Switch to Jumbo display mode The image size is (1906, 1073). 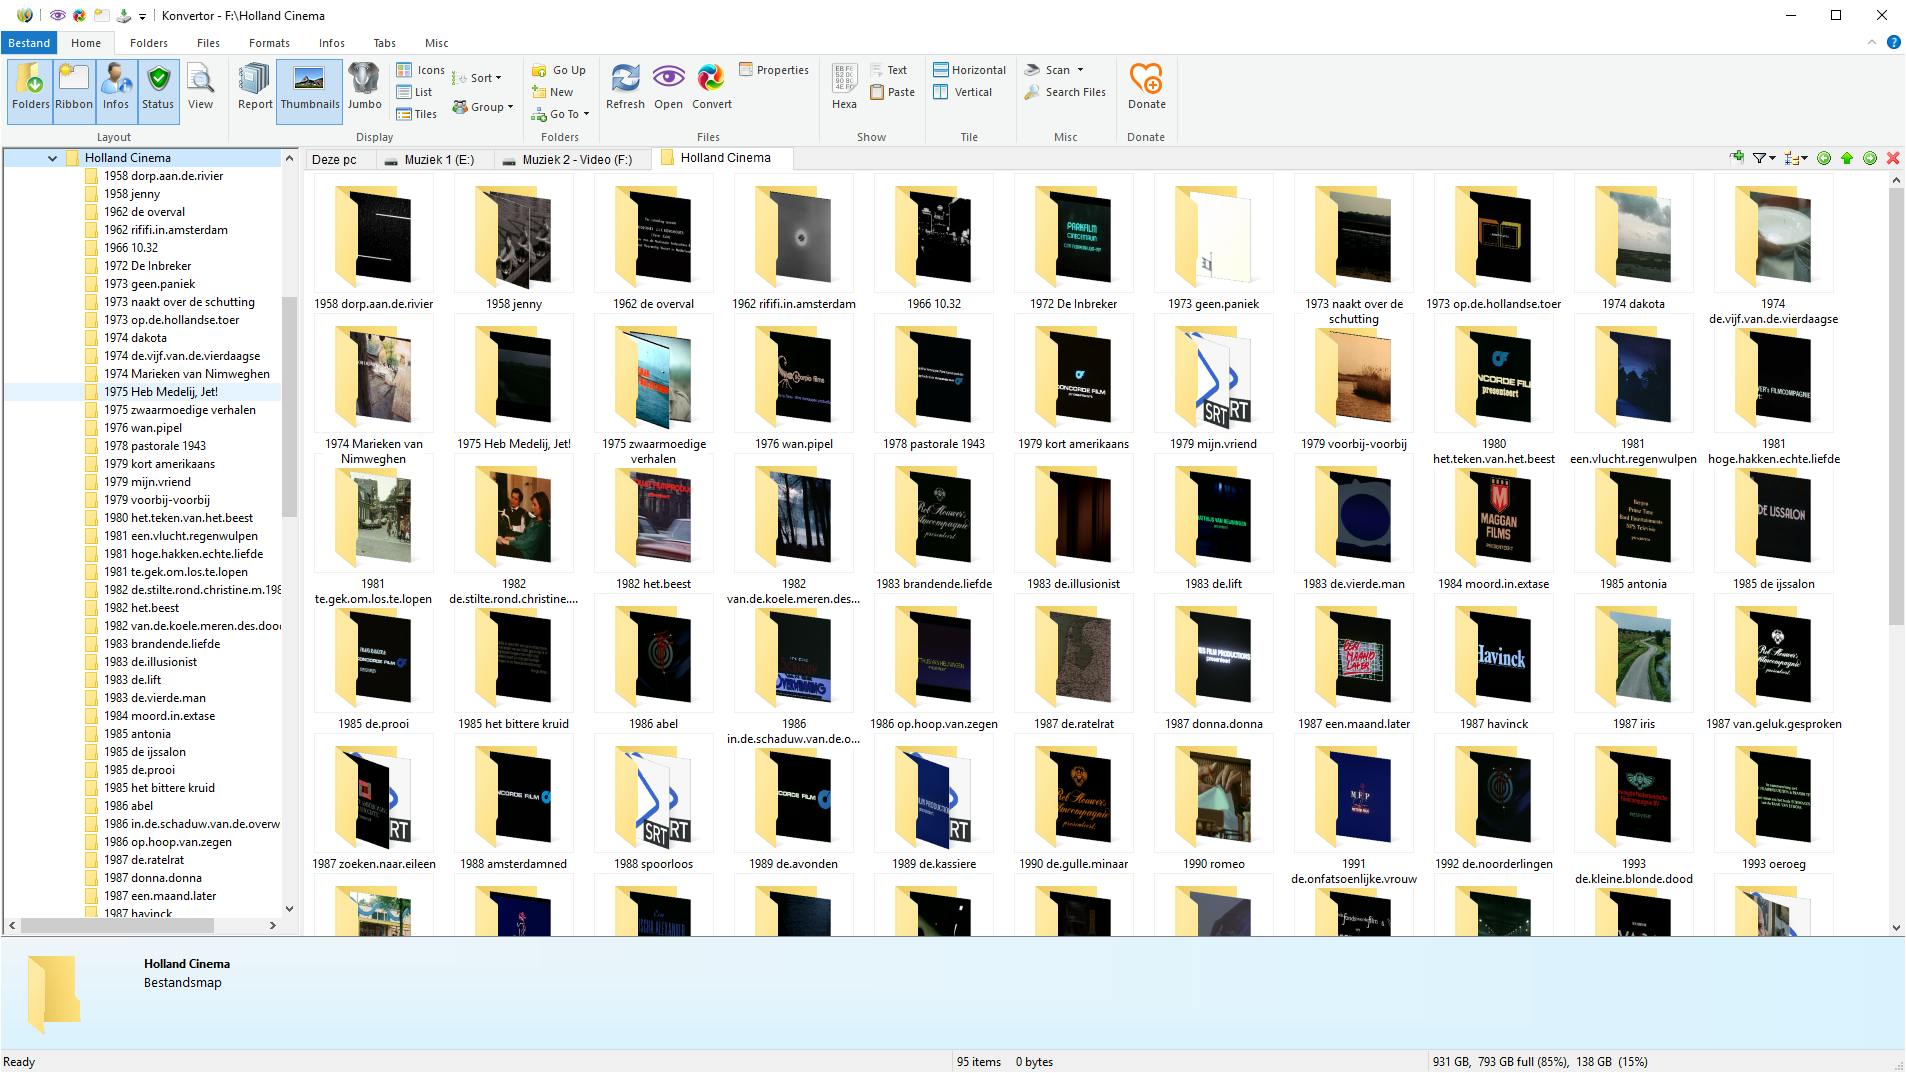[364, 87]
